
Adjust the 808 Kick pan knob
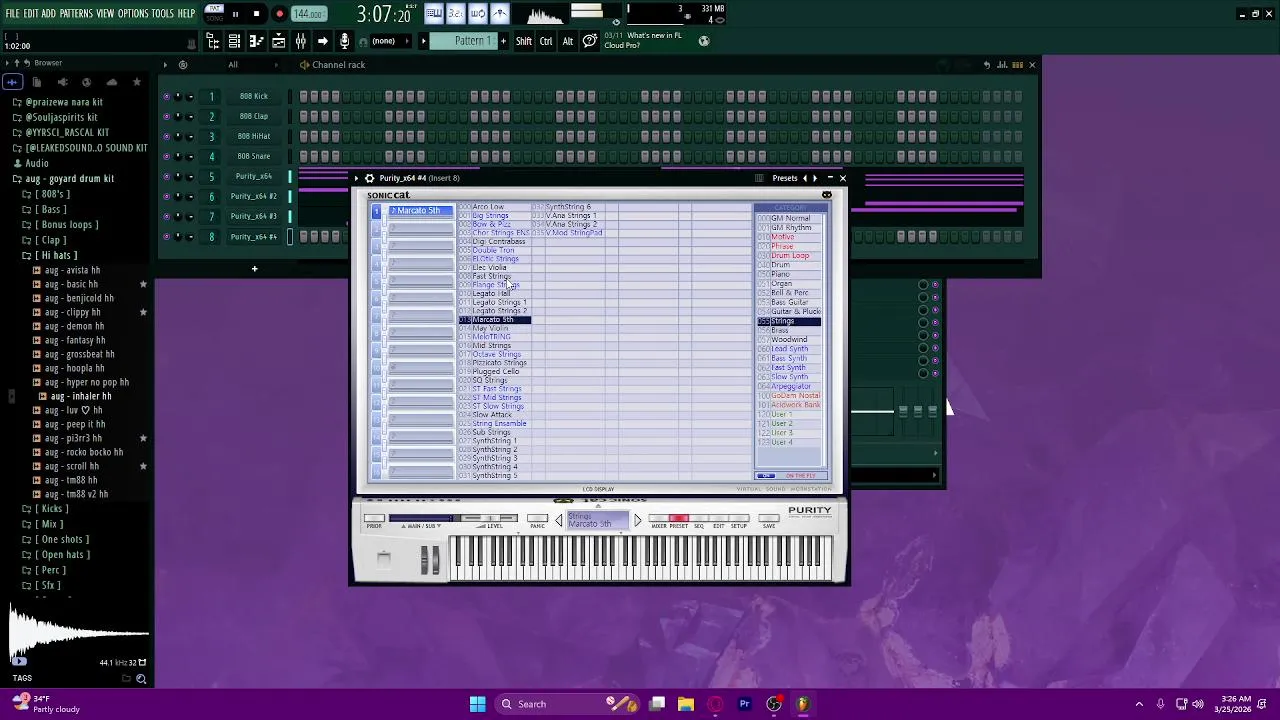[178, 96]
